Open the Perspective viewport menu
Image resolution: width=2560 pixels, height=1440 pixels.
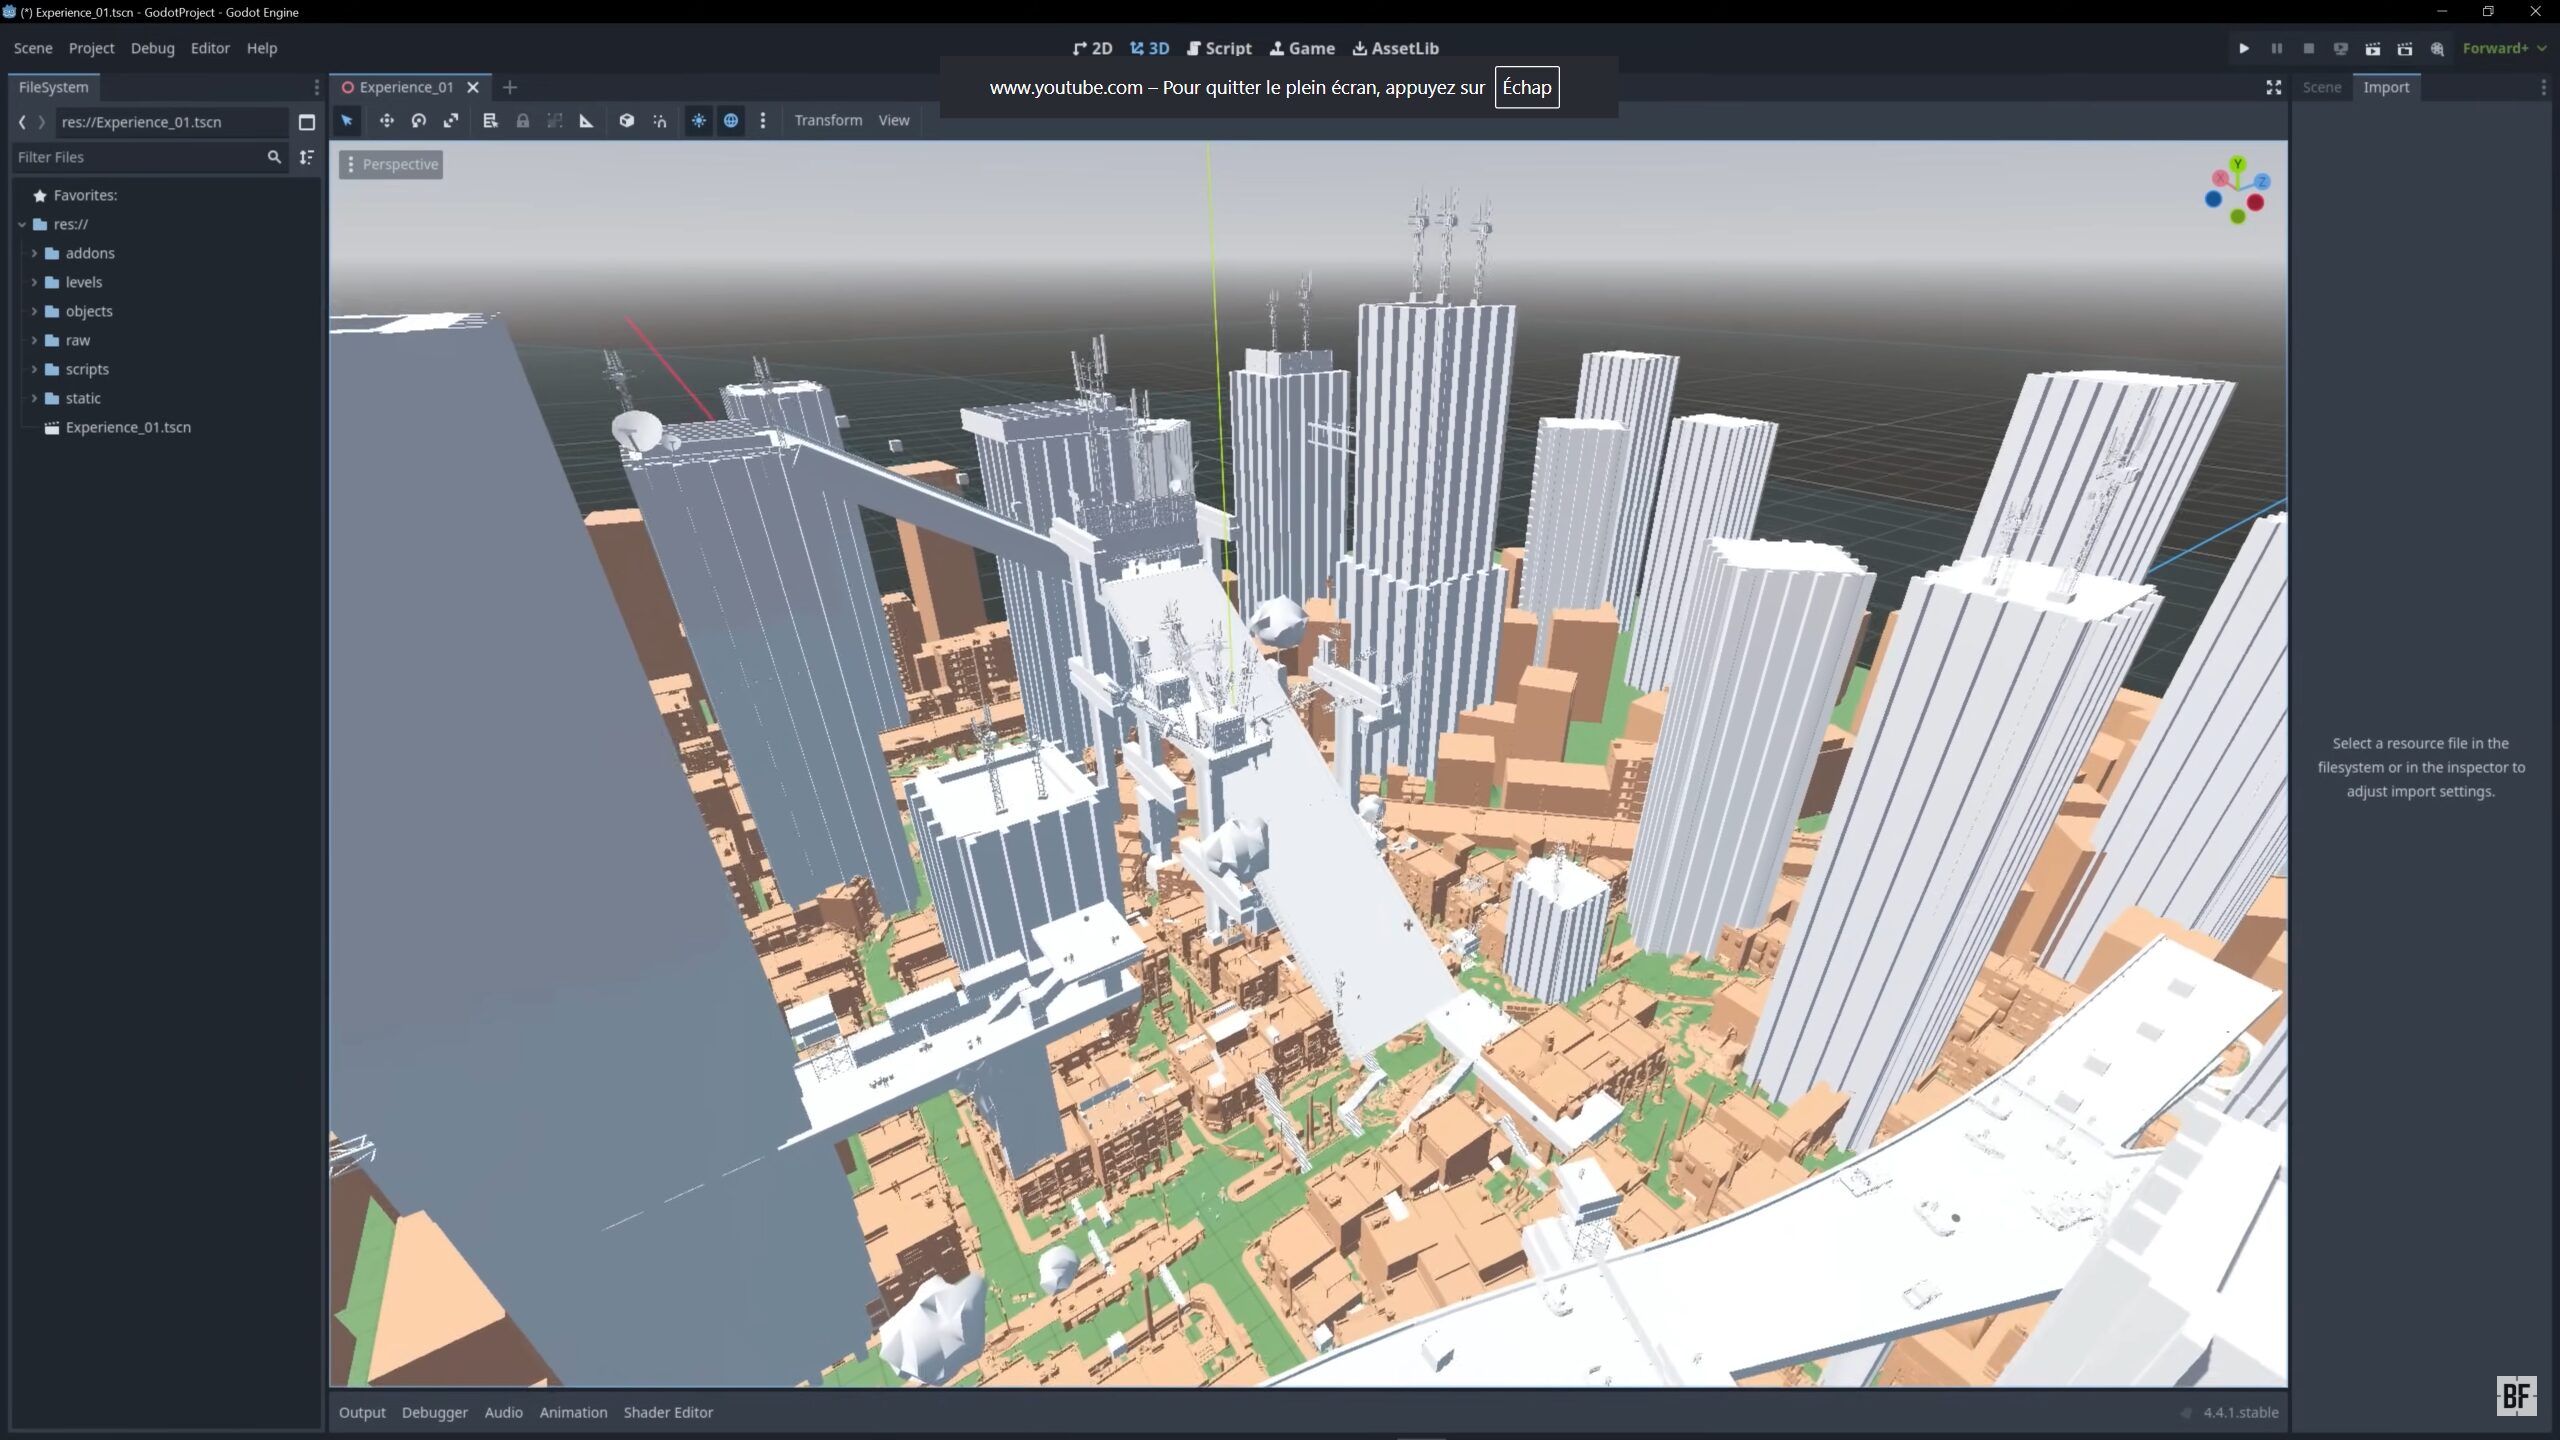click(391, 164)
